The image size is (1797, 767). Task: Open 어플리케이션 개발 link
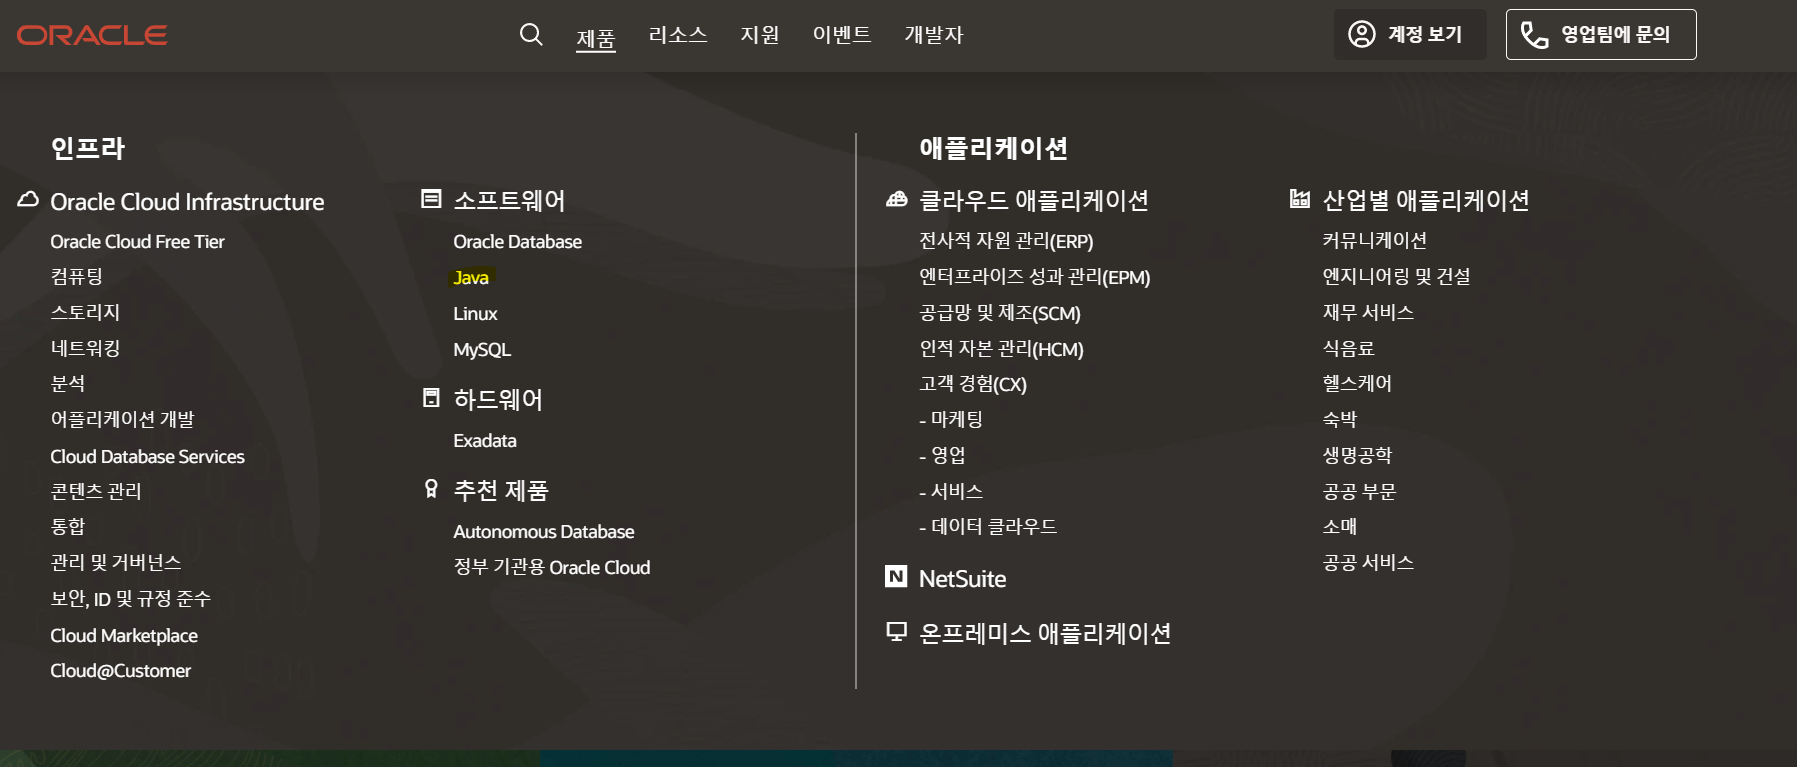pos(122,420)
